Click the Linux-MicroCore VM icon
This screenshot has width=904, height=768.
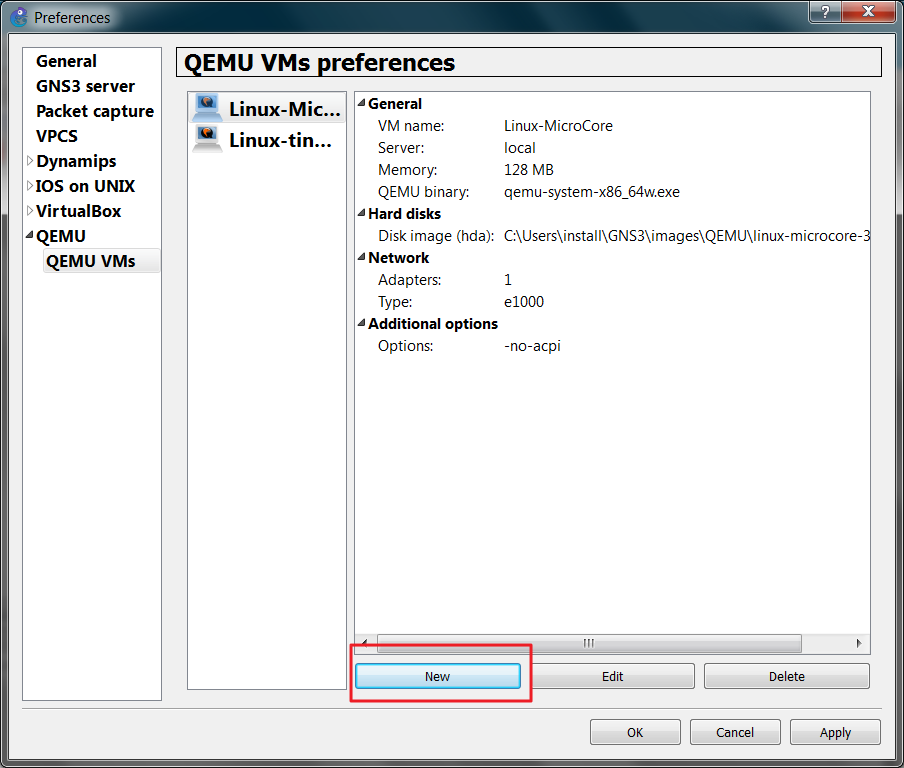tap(207, 107)
